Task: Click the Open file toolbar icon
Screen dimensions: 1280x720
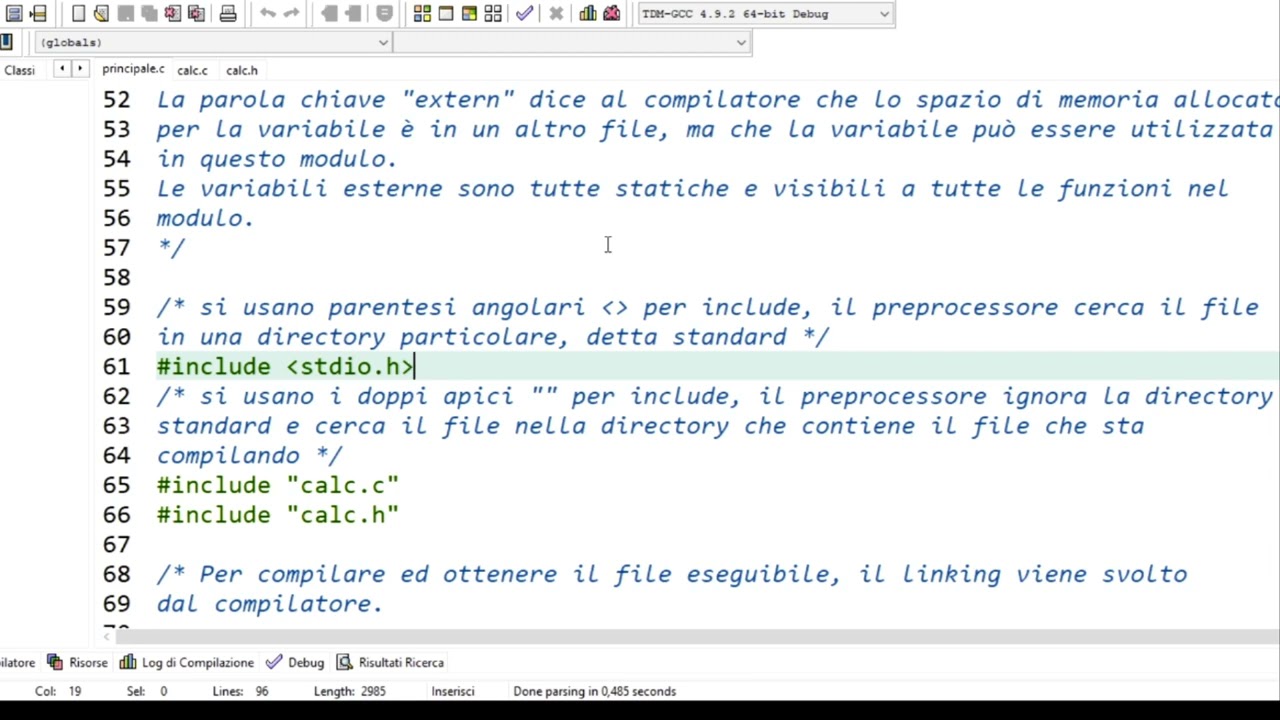Action: click(101, 14)
